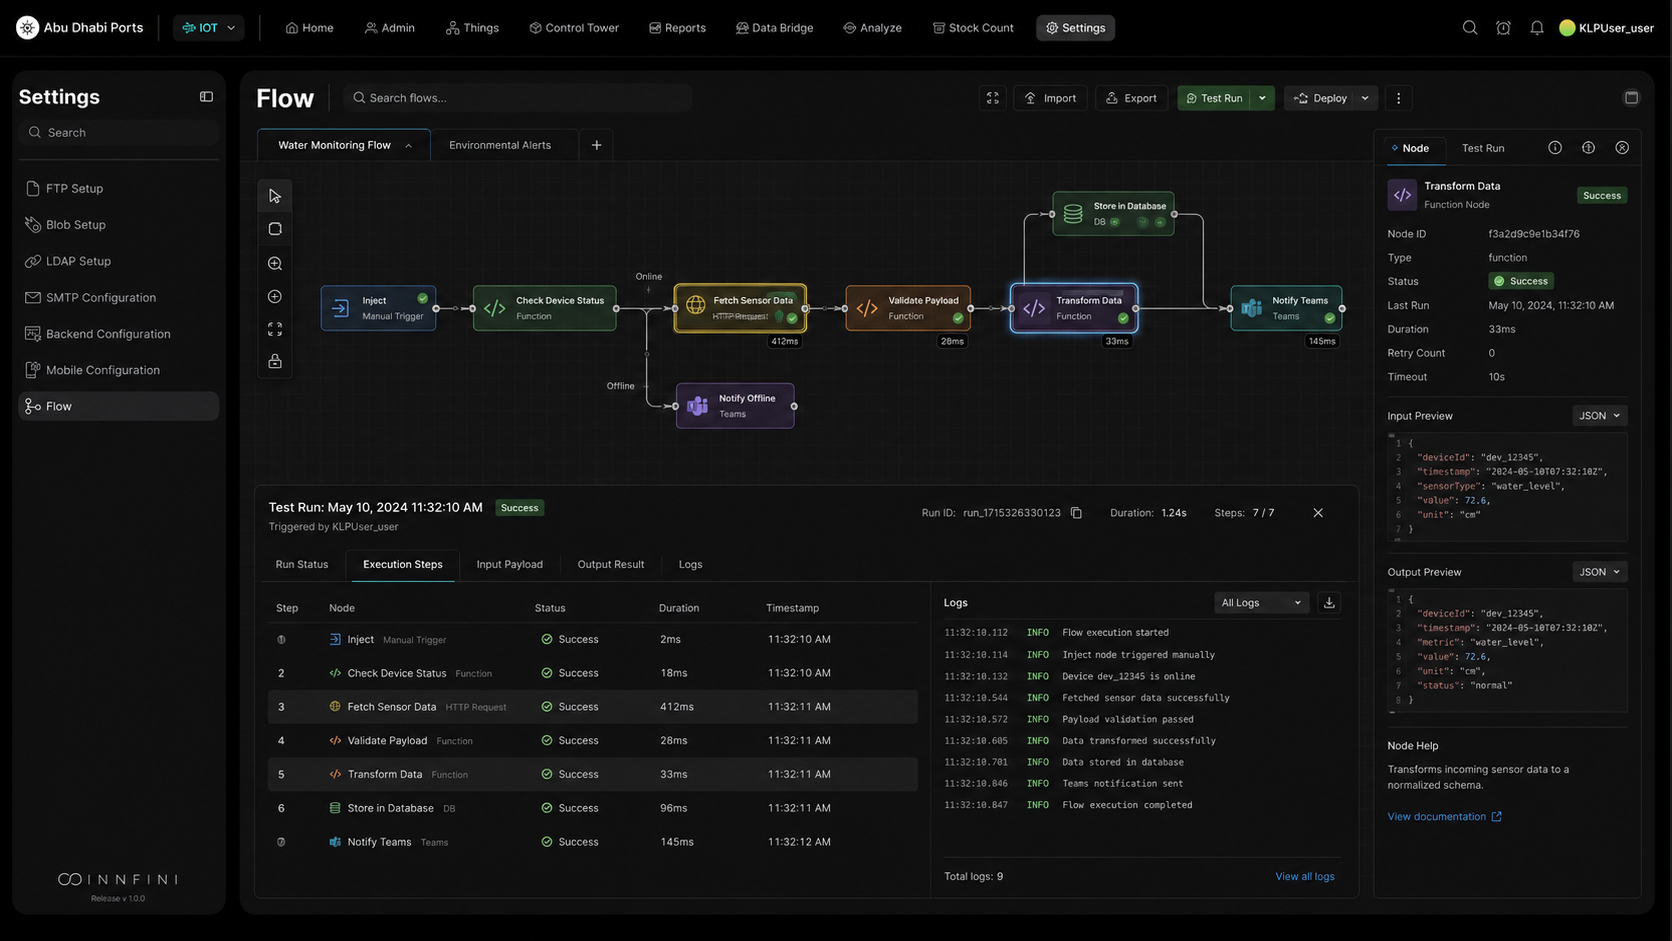Click the Deploy button
The height and width of the screenshot is (941, 1672).
[x=1319, y=98]
